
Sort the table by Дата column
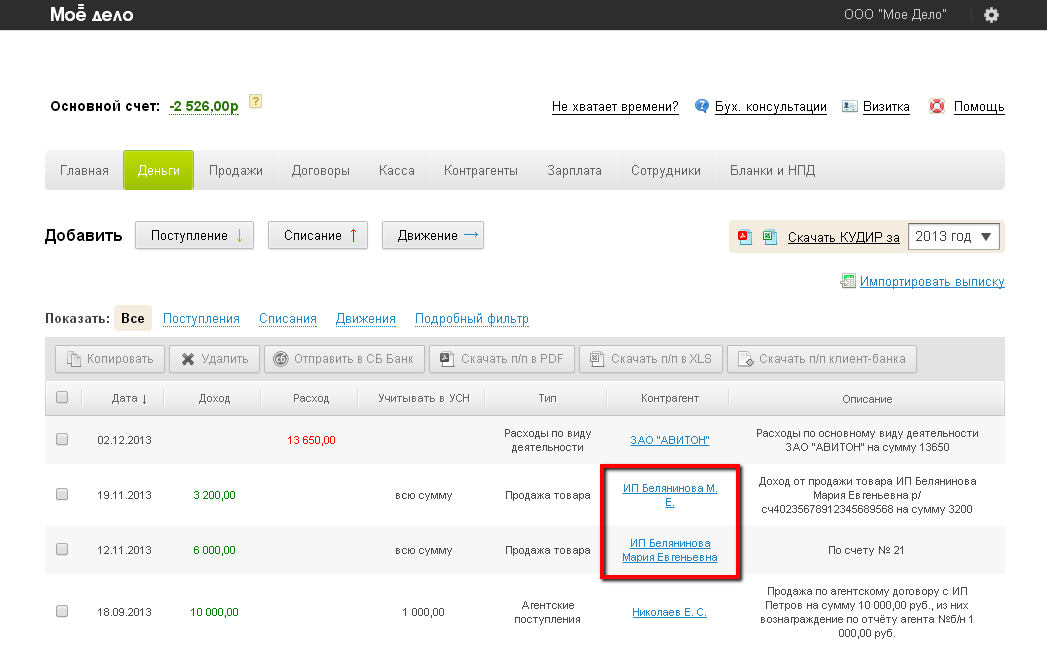pos(129,398)
